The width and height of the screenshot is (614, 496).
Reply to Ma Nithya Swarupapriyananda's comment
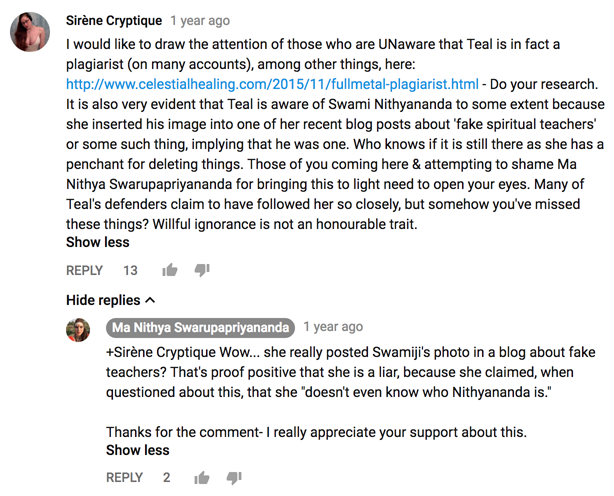click(x=124, y=478)
